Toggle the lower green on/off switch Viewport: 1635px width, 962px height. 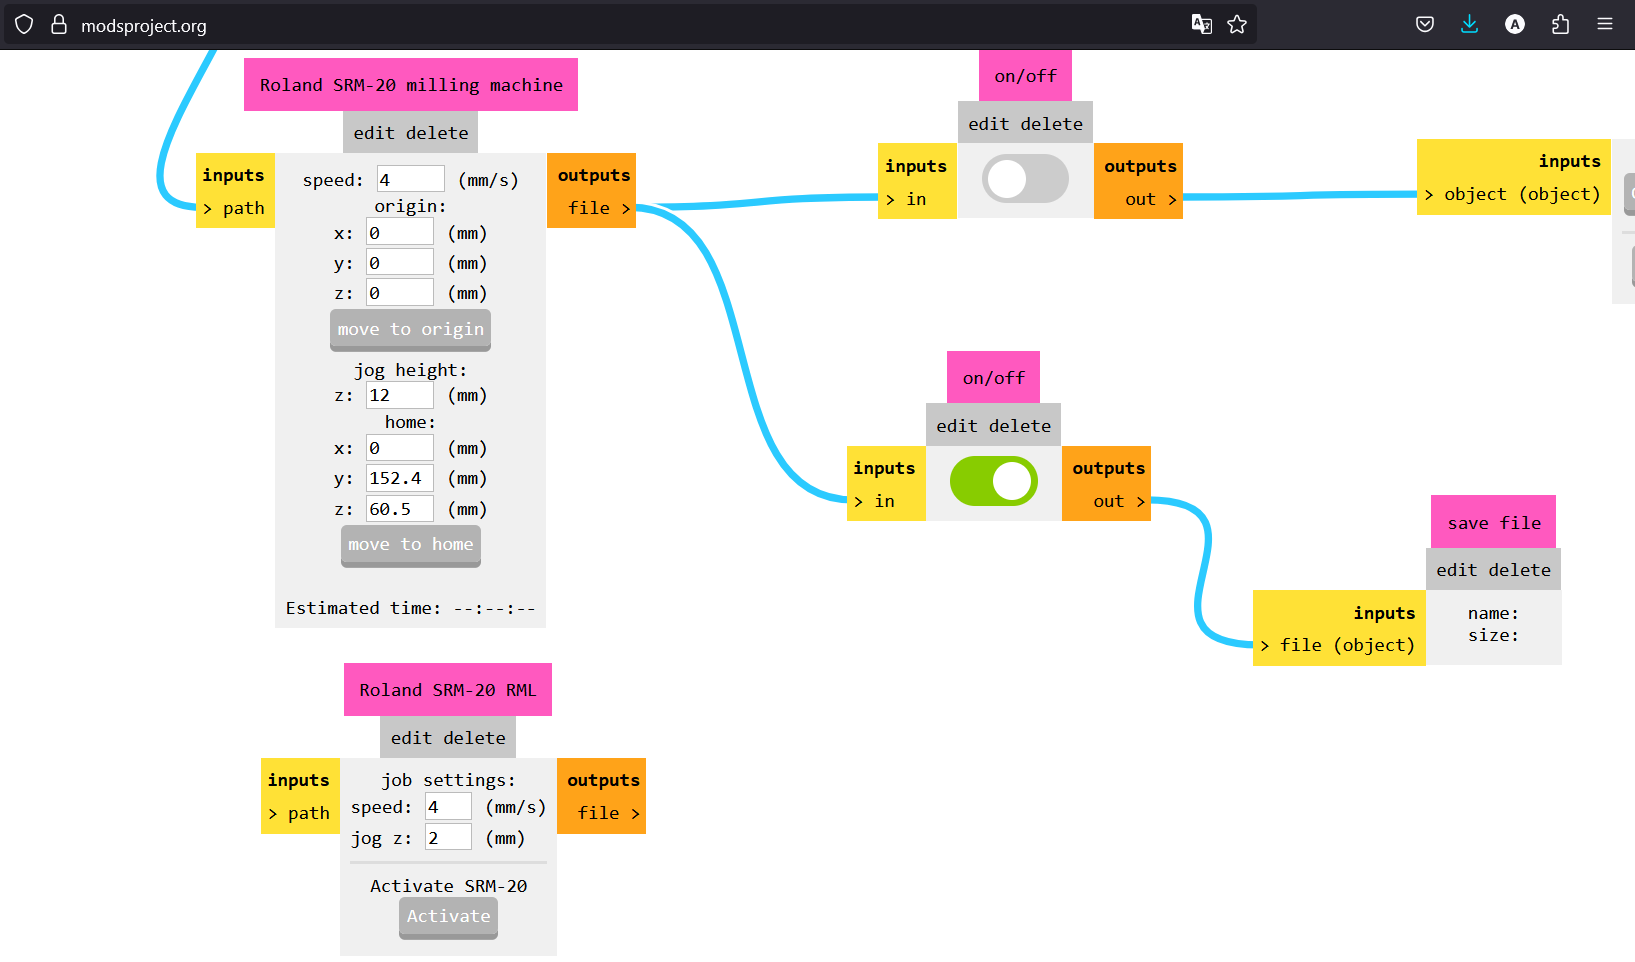993,481
